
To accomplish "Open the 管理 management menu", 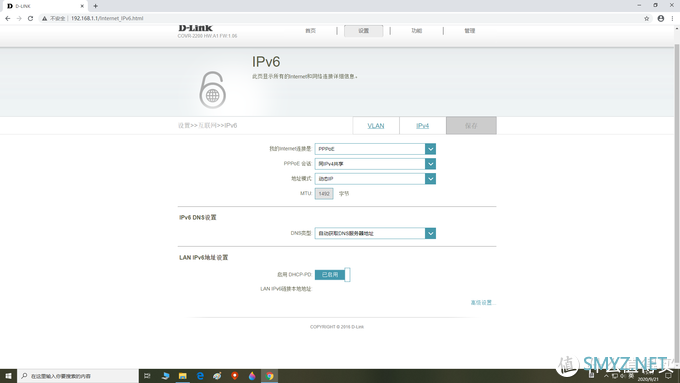I will (470, 31).
